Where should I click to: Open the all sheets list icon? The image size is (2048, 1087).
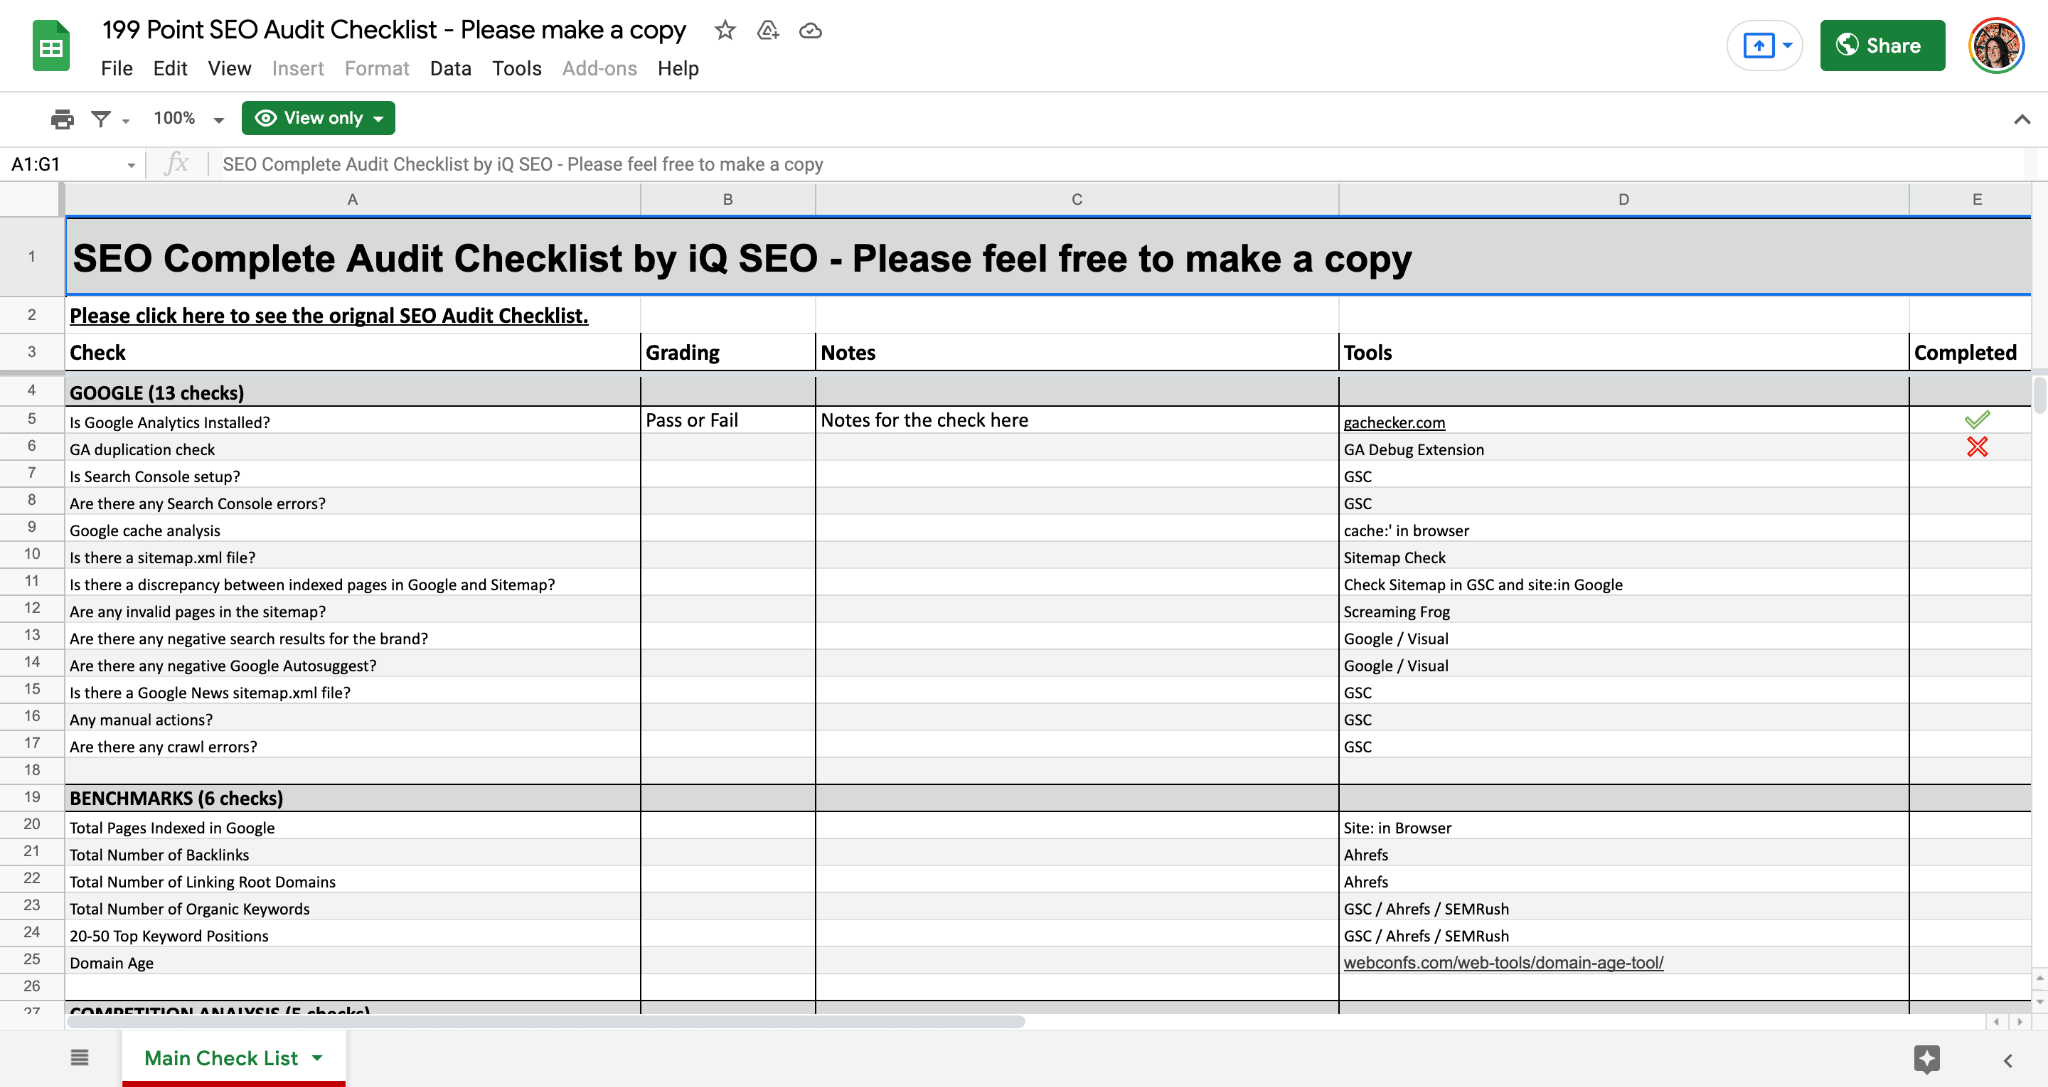[80, 1057]
